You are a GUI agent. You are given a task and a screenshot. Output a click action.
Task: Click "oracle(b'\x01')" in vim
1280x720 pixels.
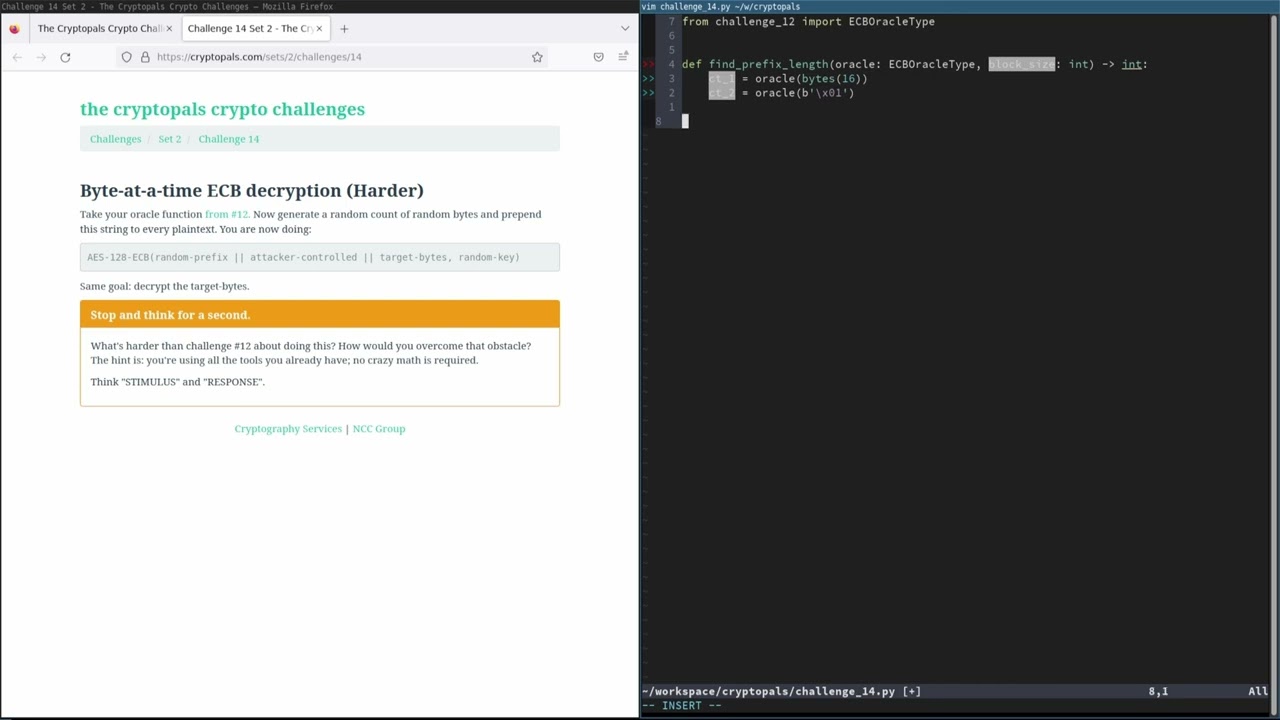click(805, 93)
